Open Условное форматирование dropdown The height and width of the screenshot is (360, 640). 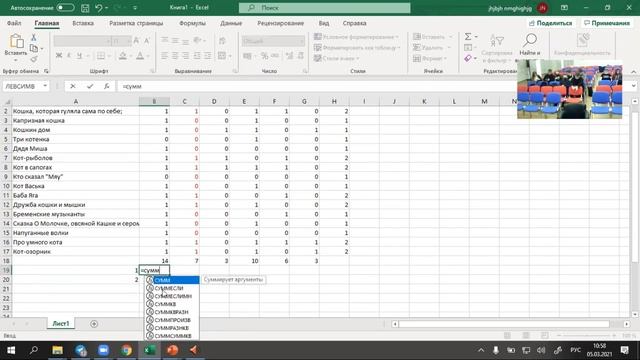pos(356,37)
